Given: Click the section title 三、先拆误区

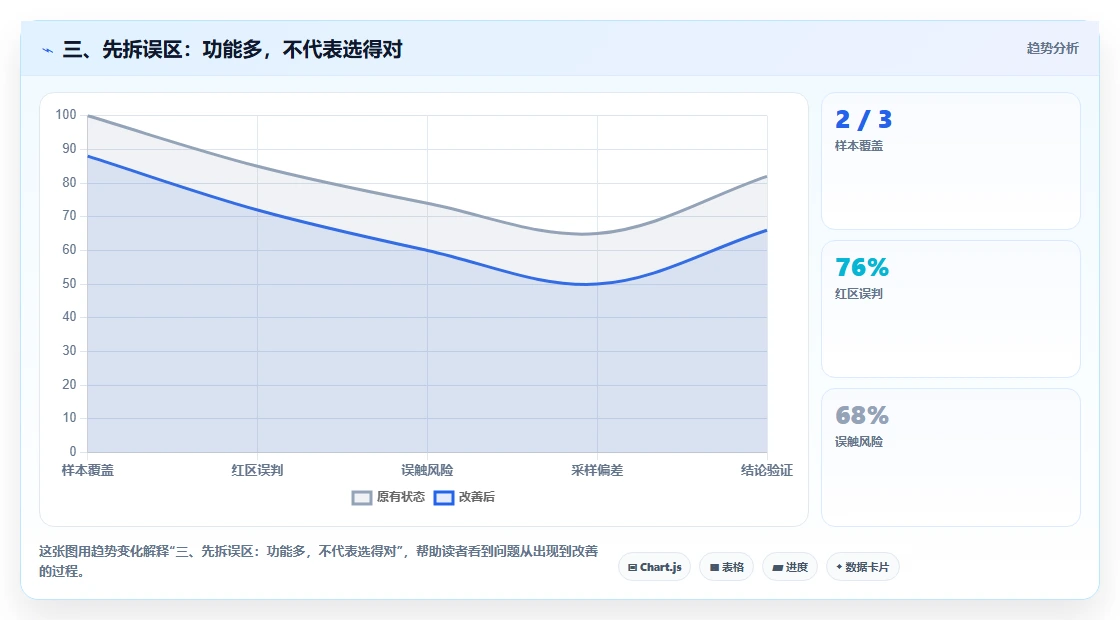Looking at the screenshot, I should [232, 49].
